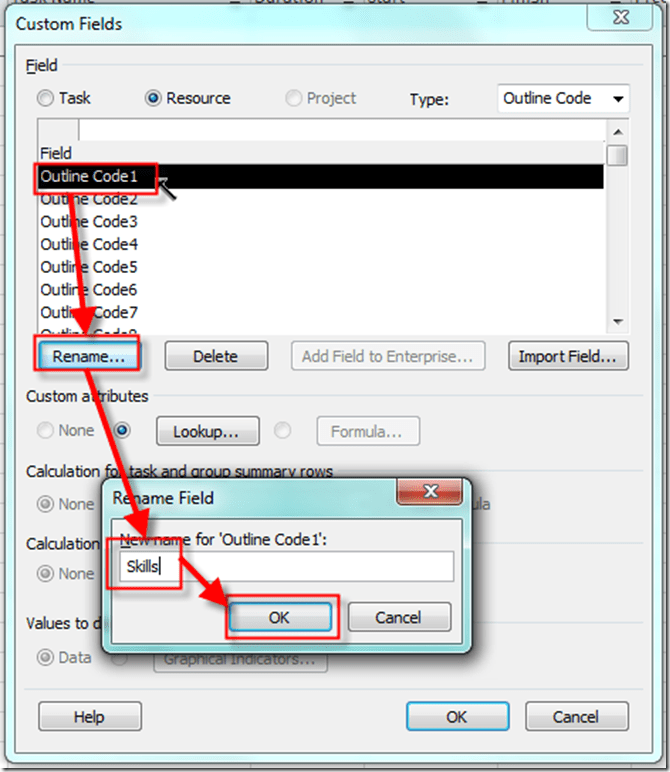This screenshot has height=772, width=670.
Task: Cancel the Rename Field dialog
Action: coord(399,617)
